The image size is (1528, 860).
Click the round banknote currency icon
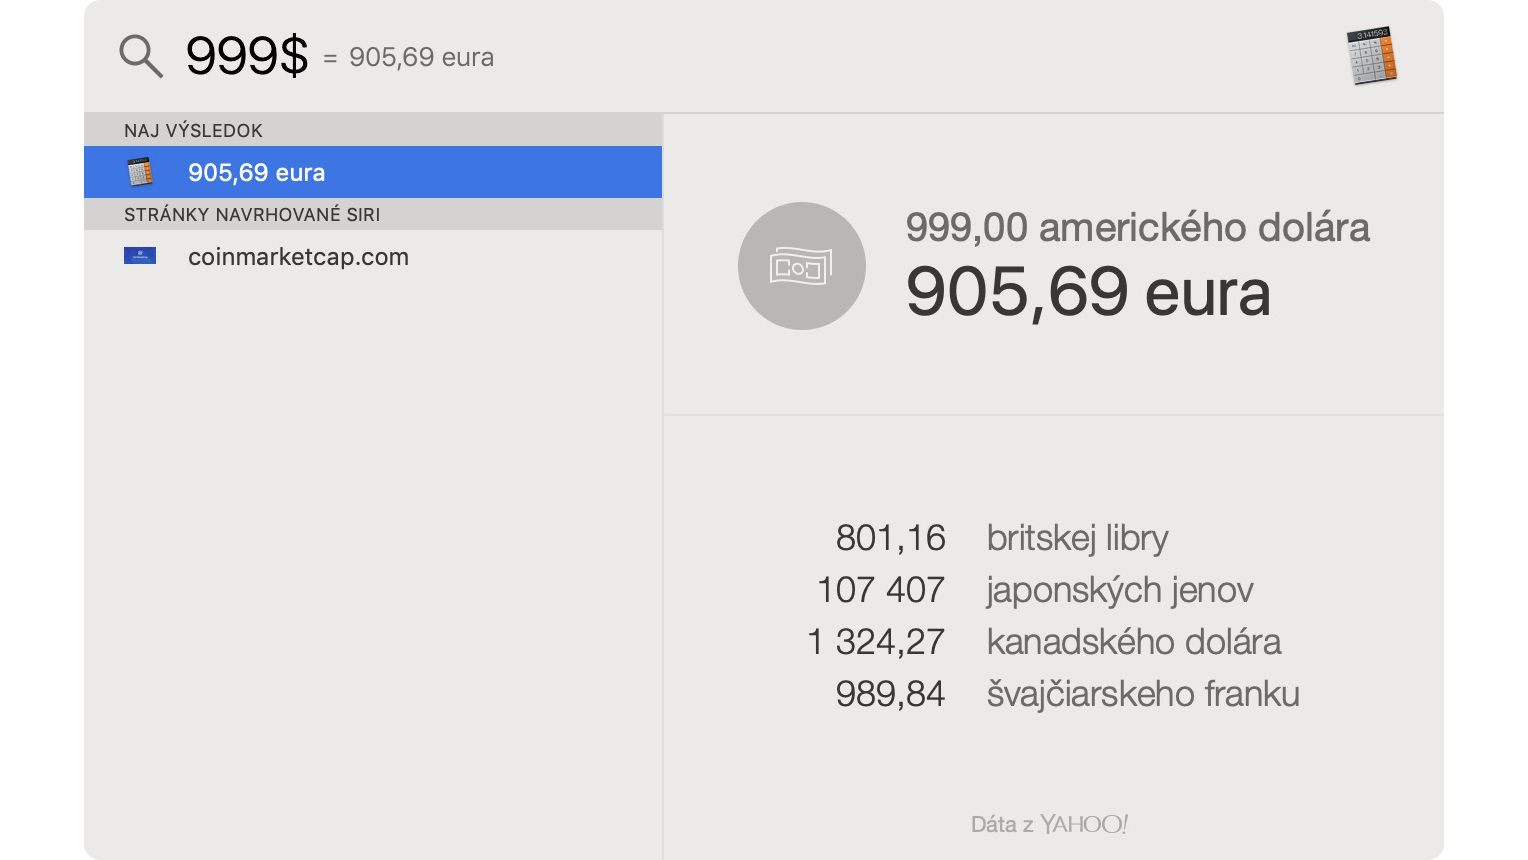[802, 266]
